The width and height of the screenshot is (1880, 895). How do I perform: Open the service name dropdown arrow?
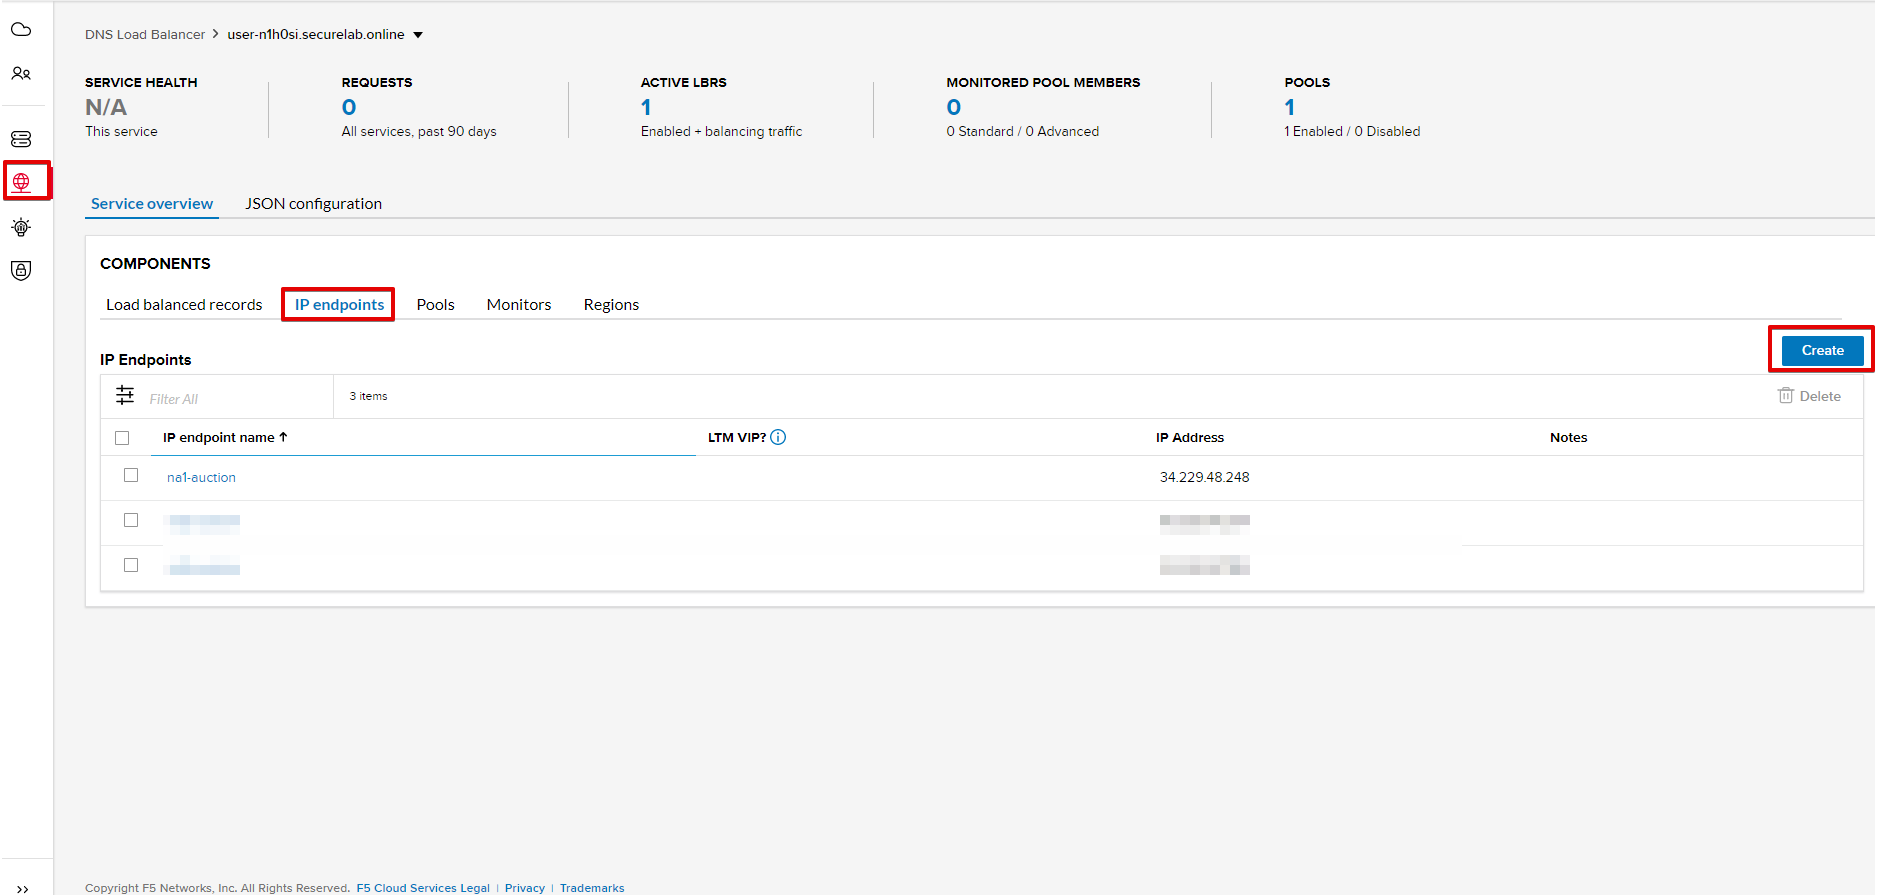click(418, 35)
